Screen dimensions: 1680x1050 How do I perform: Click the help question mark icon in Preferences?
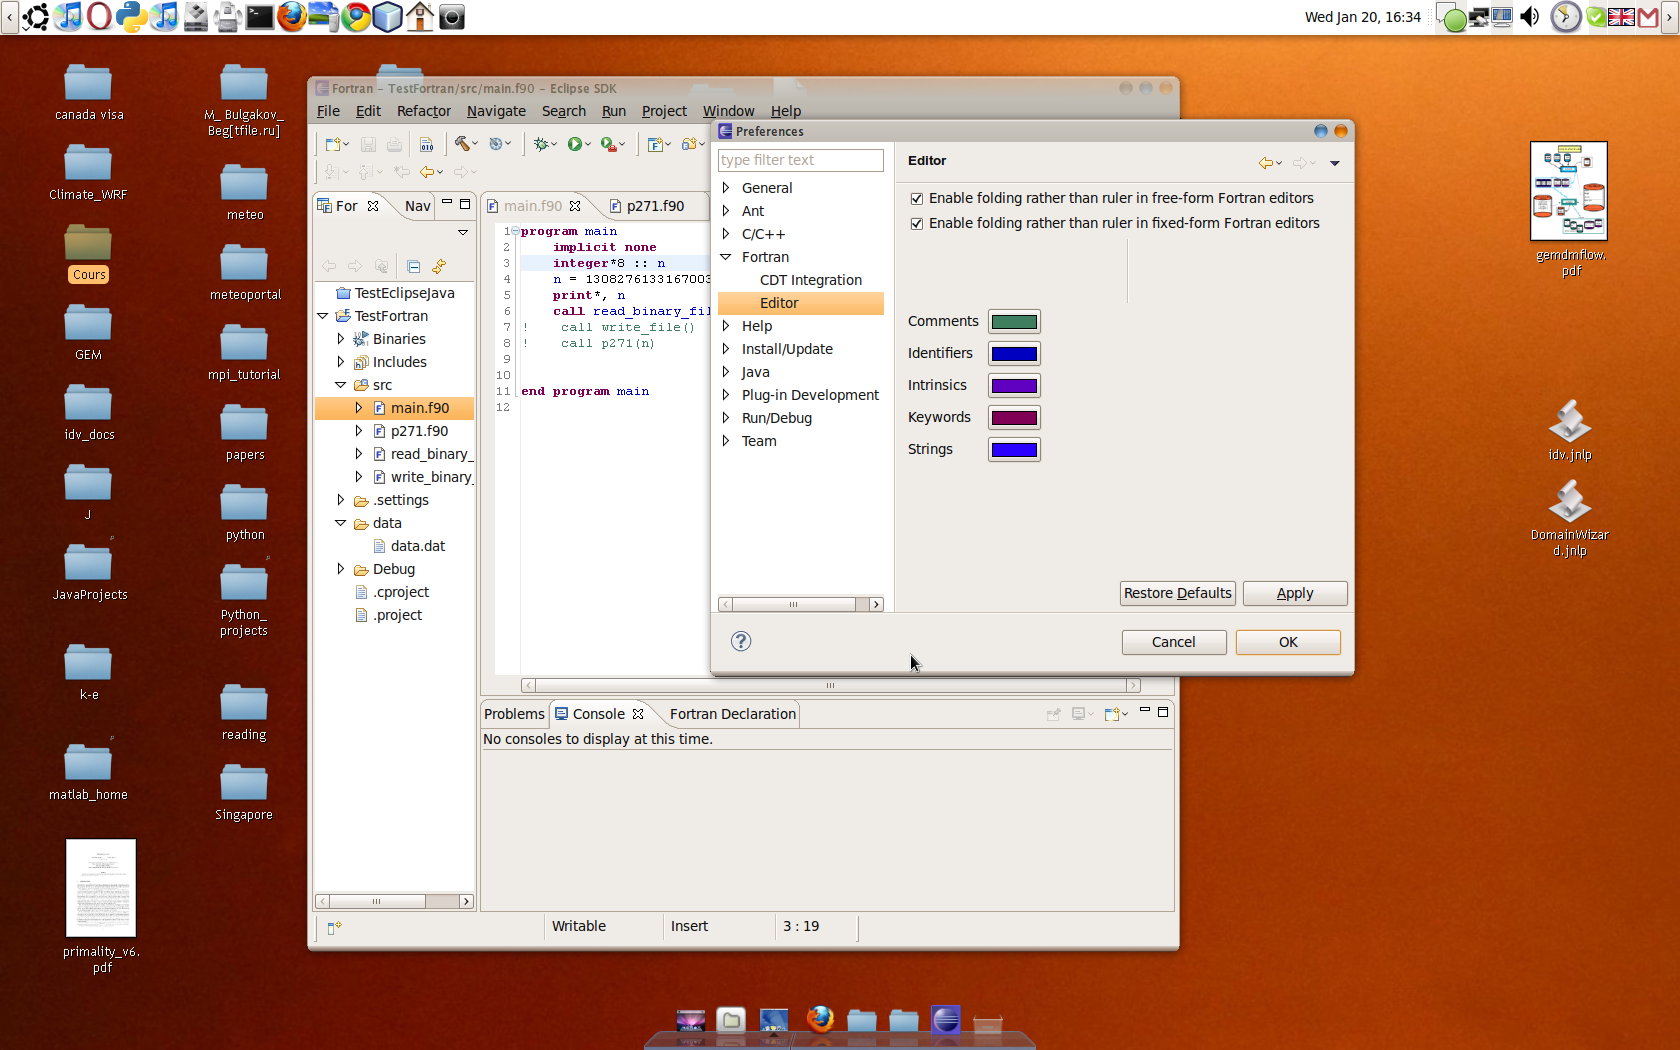(741, 641)
